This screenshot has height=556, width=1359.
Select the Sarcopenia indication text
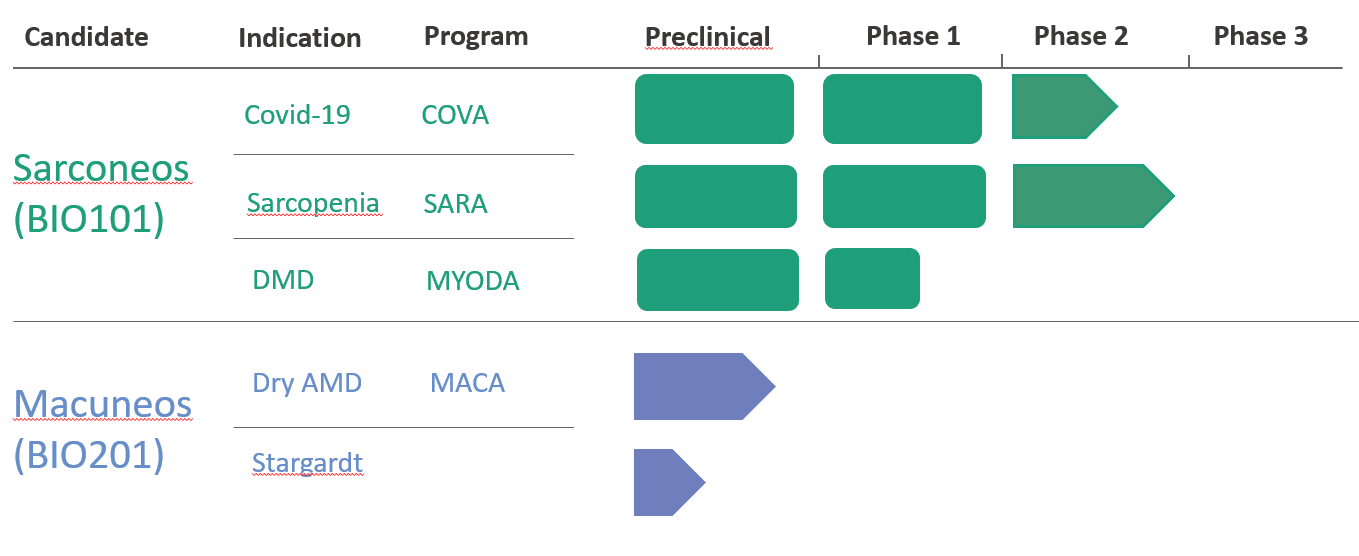coord(313,205)
